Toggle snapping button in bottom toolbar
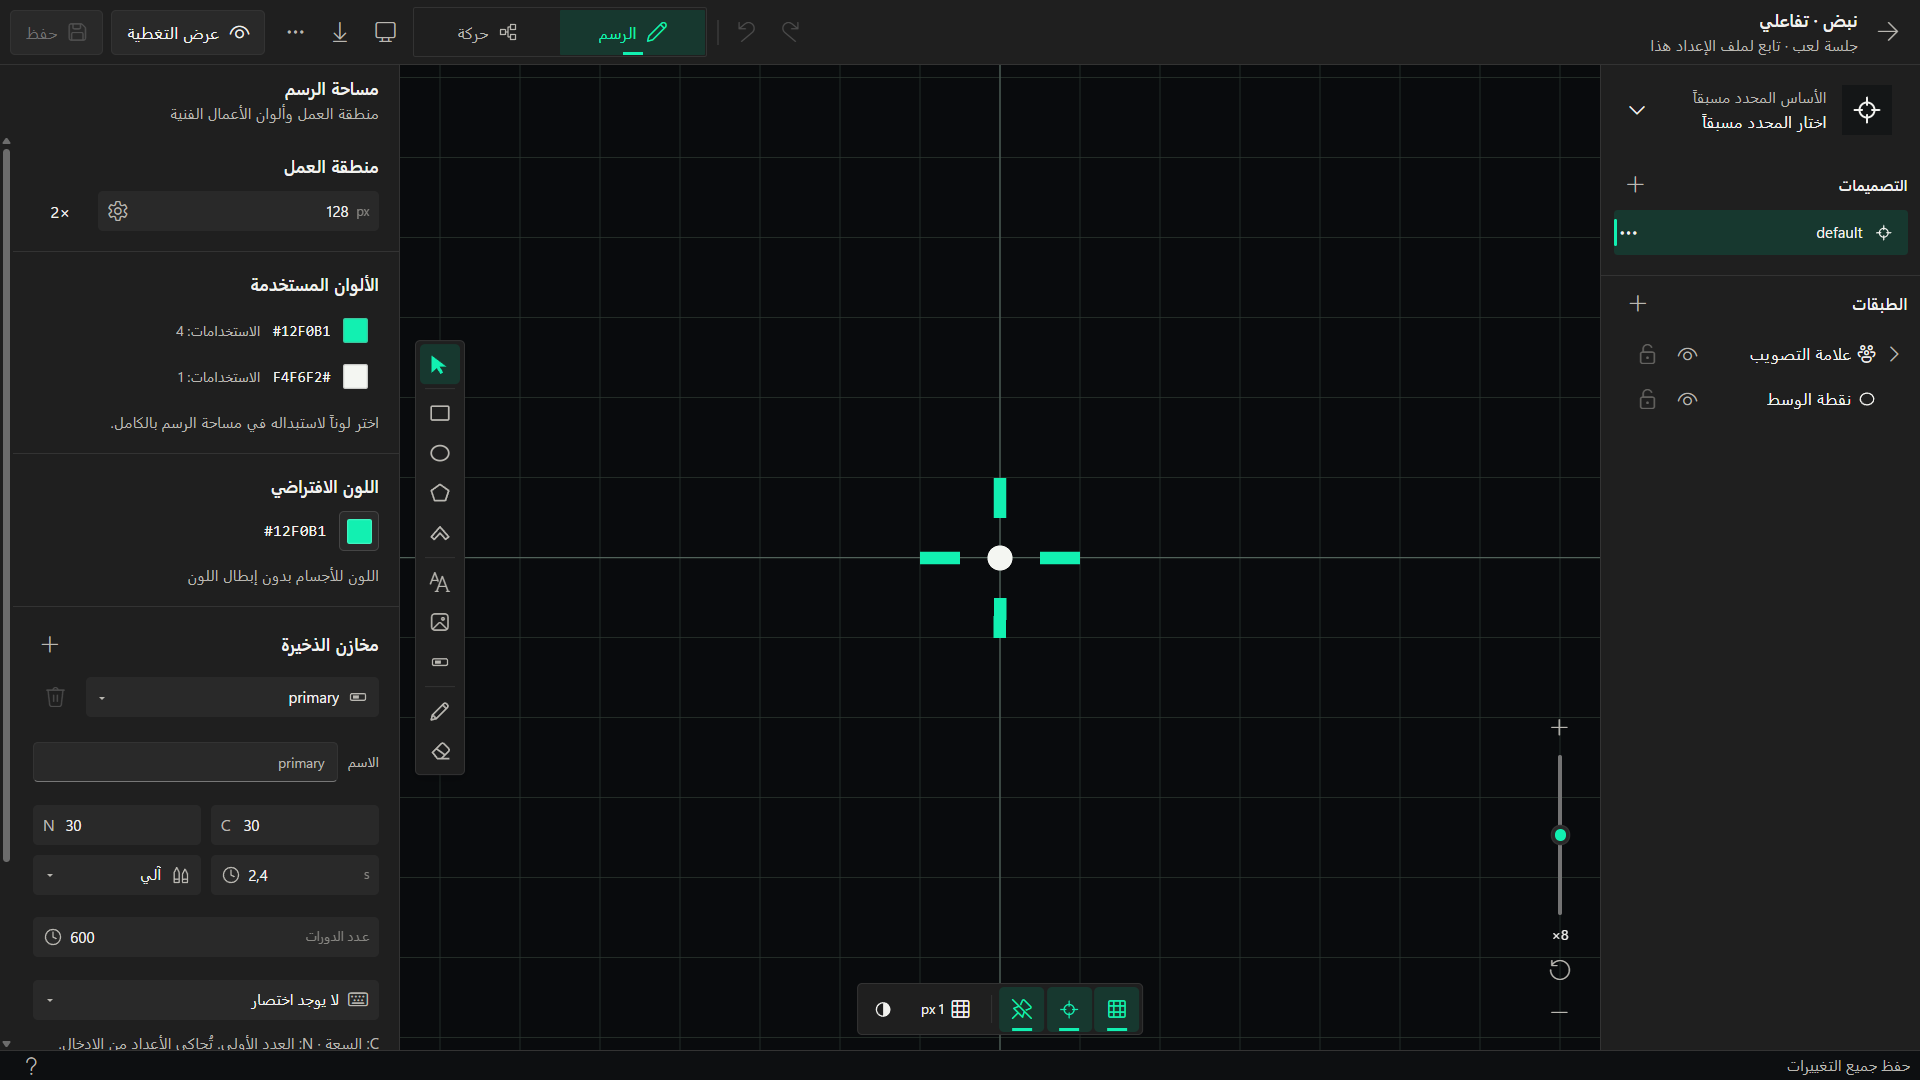The width and height of the screenshot is (1920, 1080). point(1021,1009)
